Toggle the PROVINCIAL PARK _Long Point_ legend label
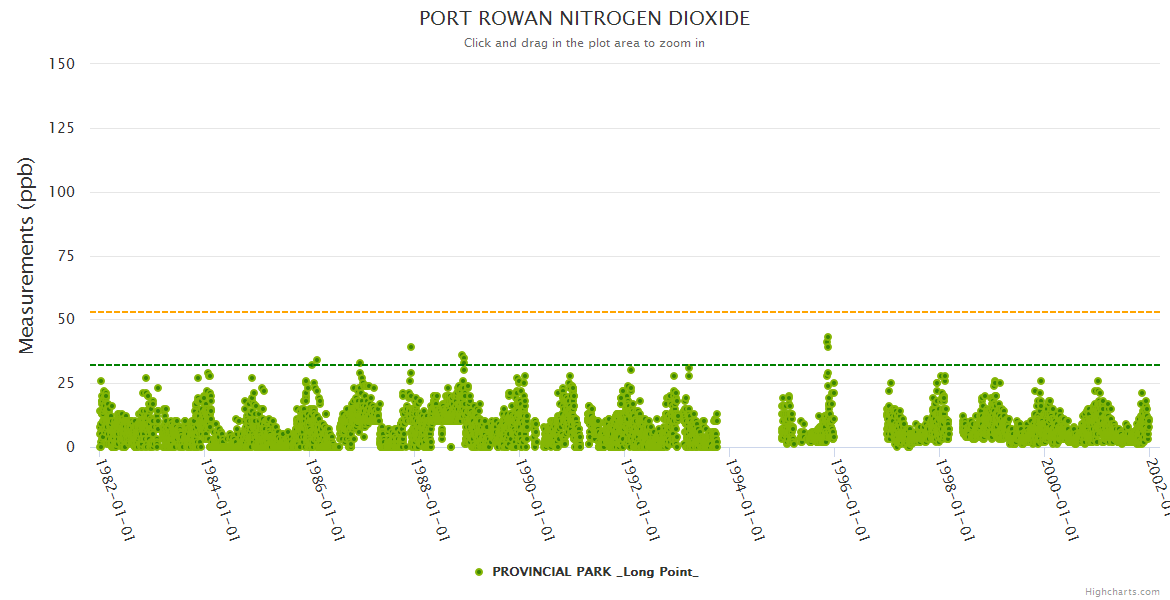Screen dimensions: 1170x600 coord(595,572)
